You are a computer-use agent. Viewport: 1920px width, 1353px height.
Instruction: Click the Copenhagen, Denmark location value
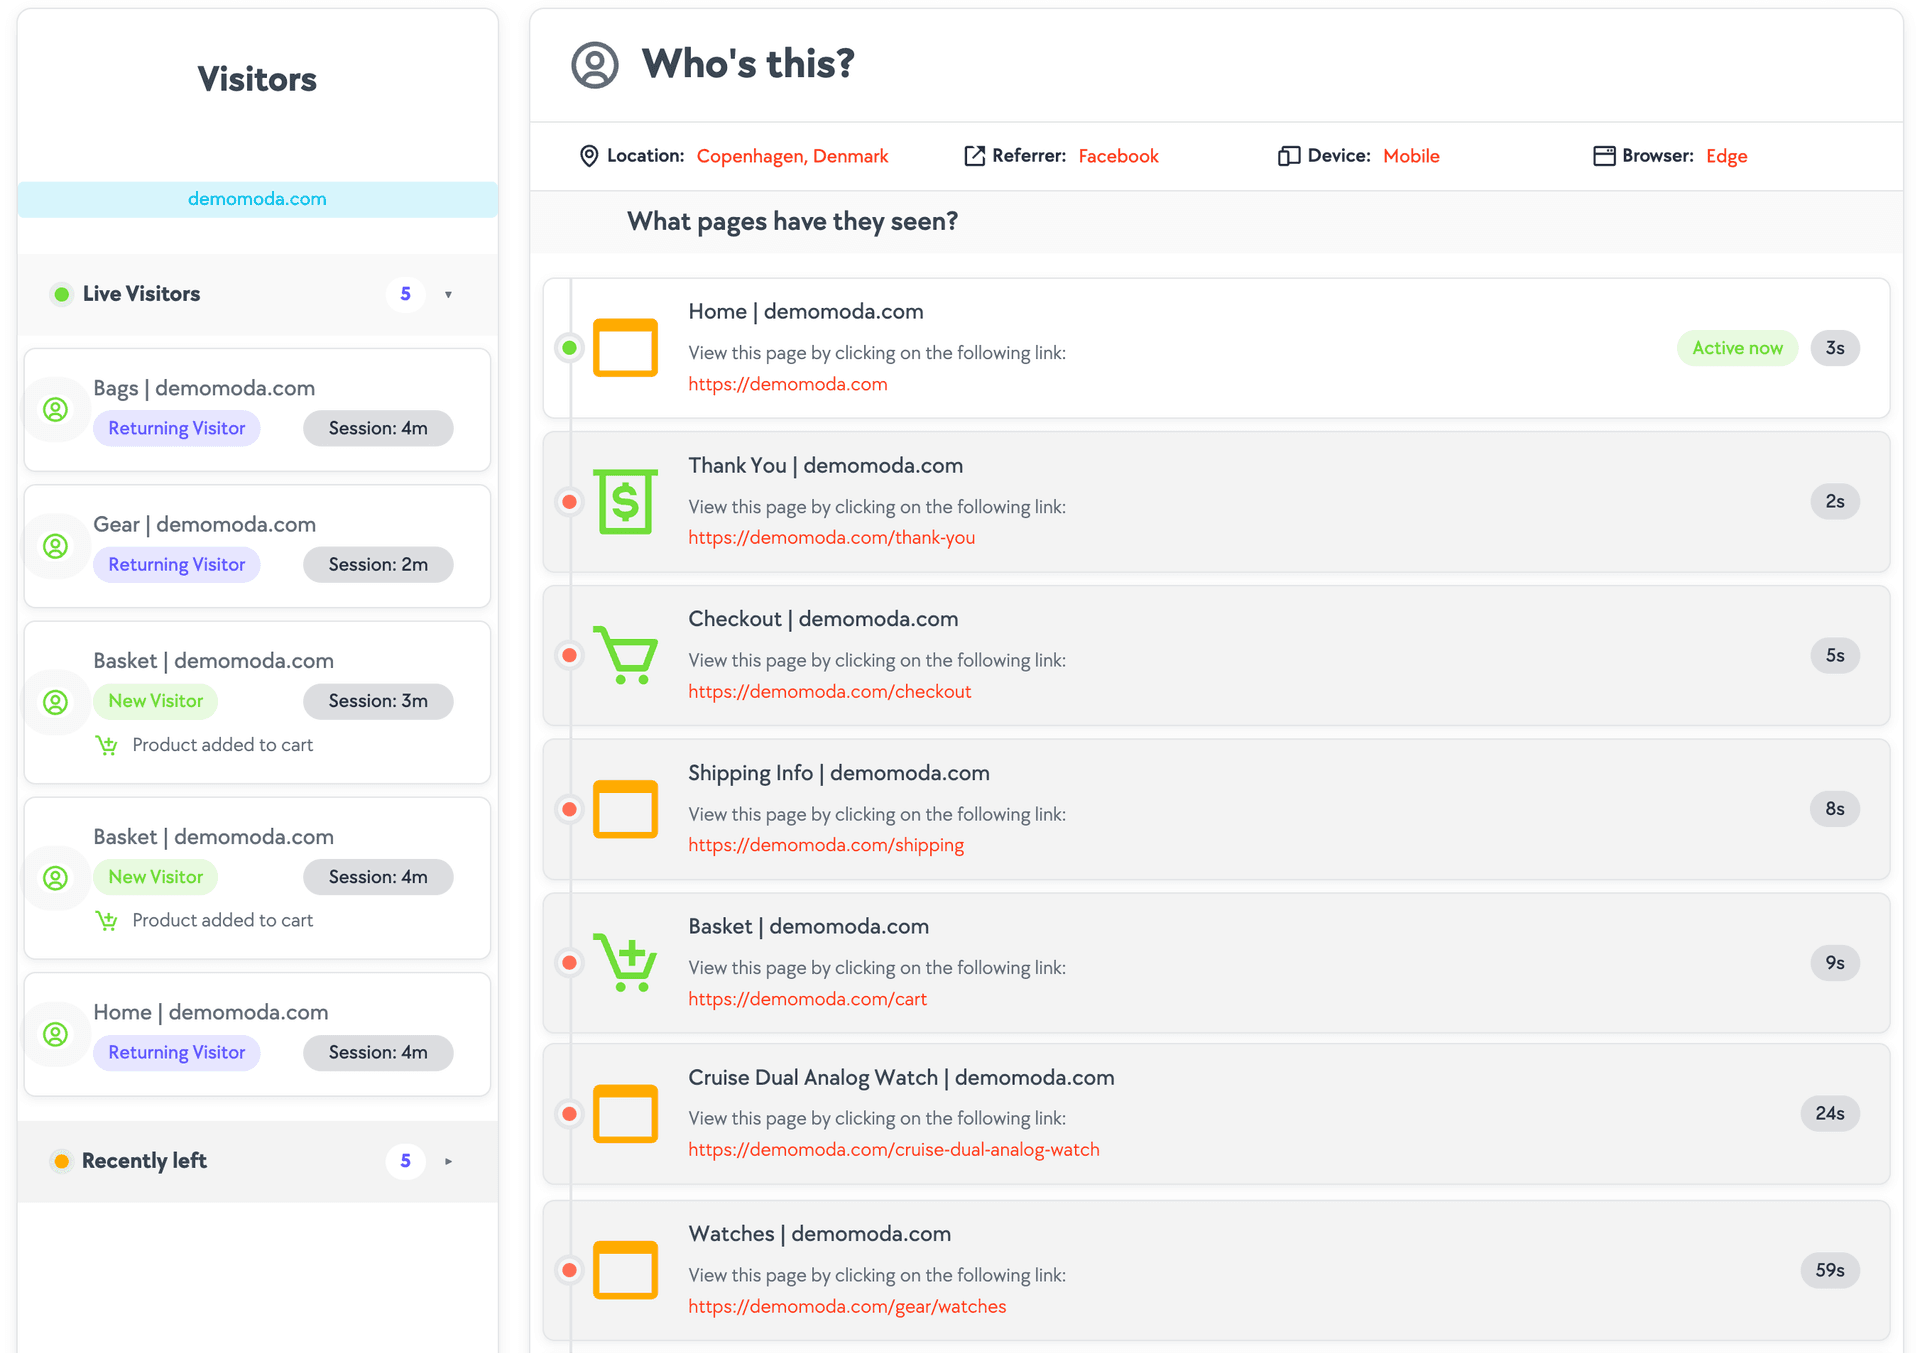(x=792, y=156)
